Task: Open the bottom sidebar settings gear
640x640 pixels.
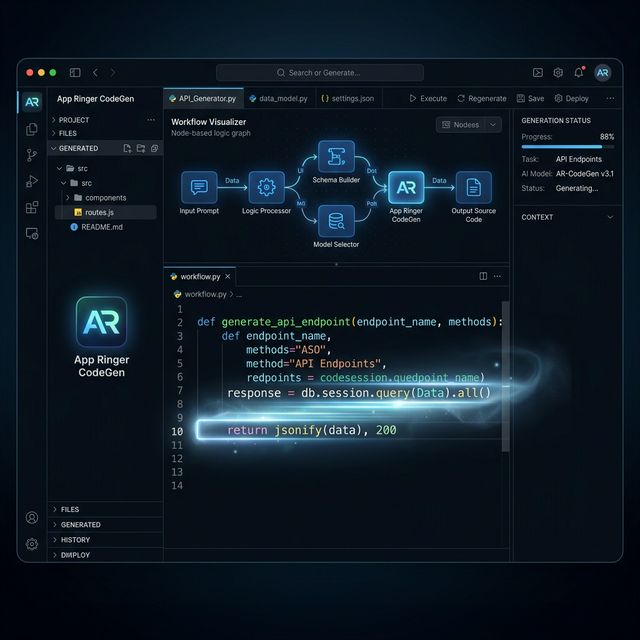Action: tap(32, 544)
